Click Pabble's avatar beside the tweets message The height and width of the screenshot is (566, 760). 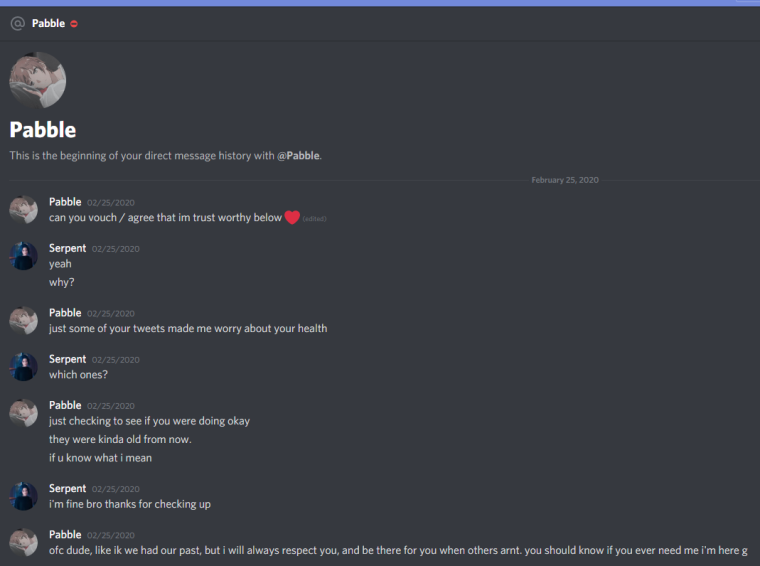(23, 320)
